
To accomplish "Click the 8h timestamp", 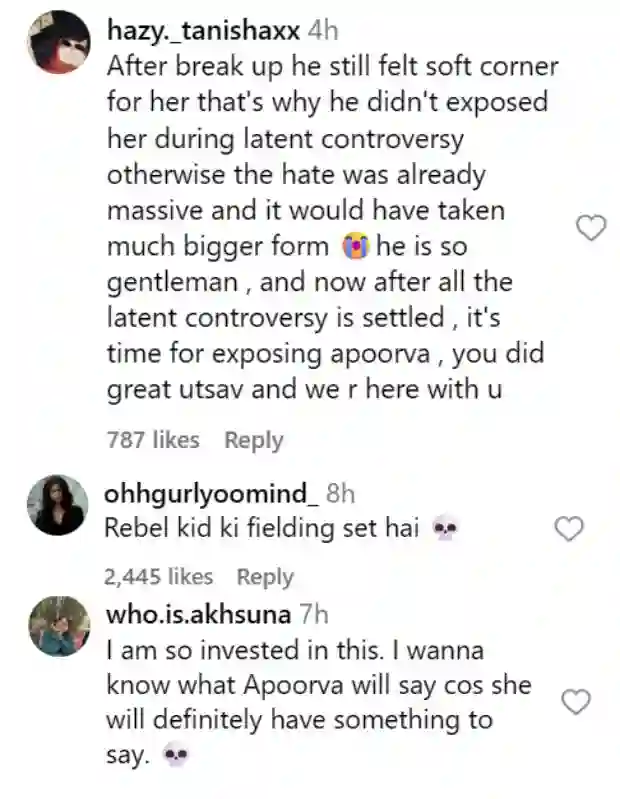I will (342, 494).
